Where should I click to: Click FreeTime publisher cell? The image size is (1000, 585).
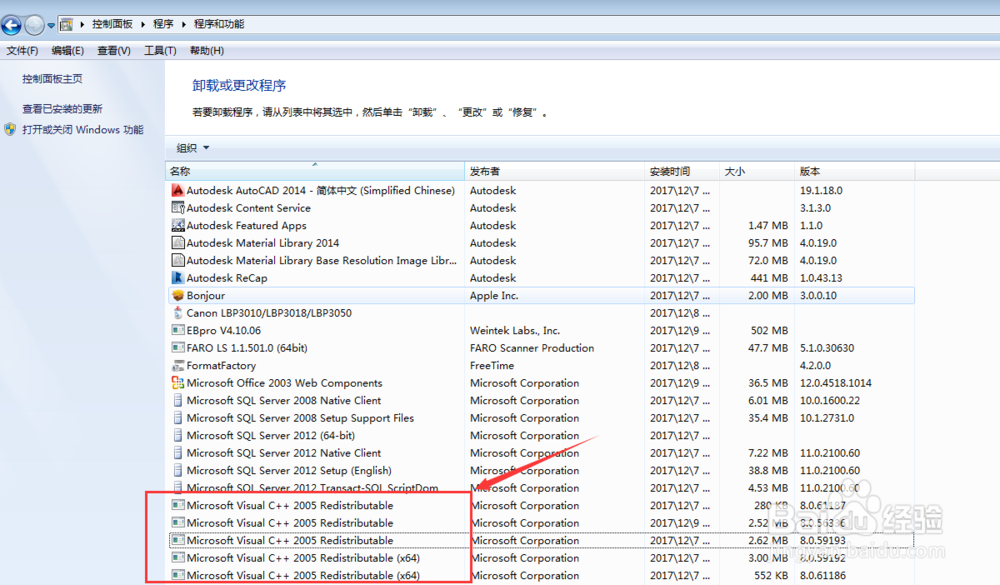[x=492, y=366]
